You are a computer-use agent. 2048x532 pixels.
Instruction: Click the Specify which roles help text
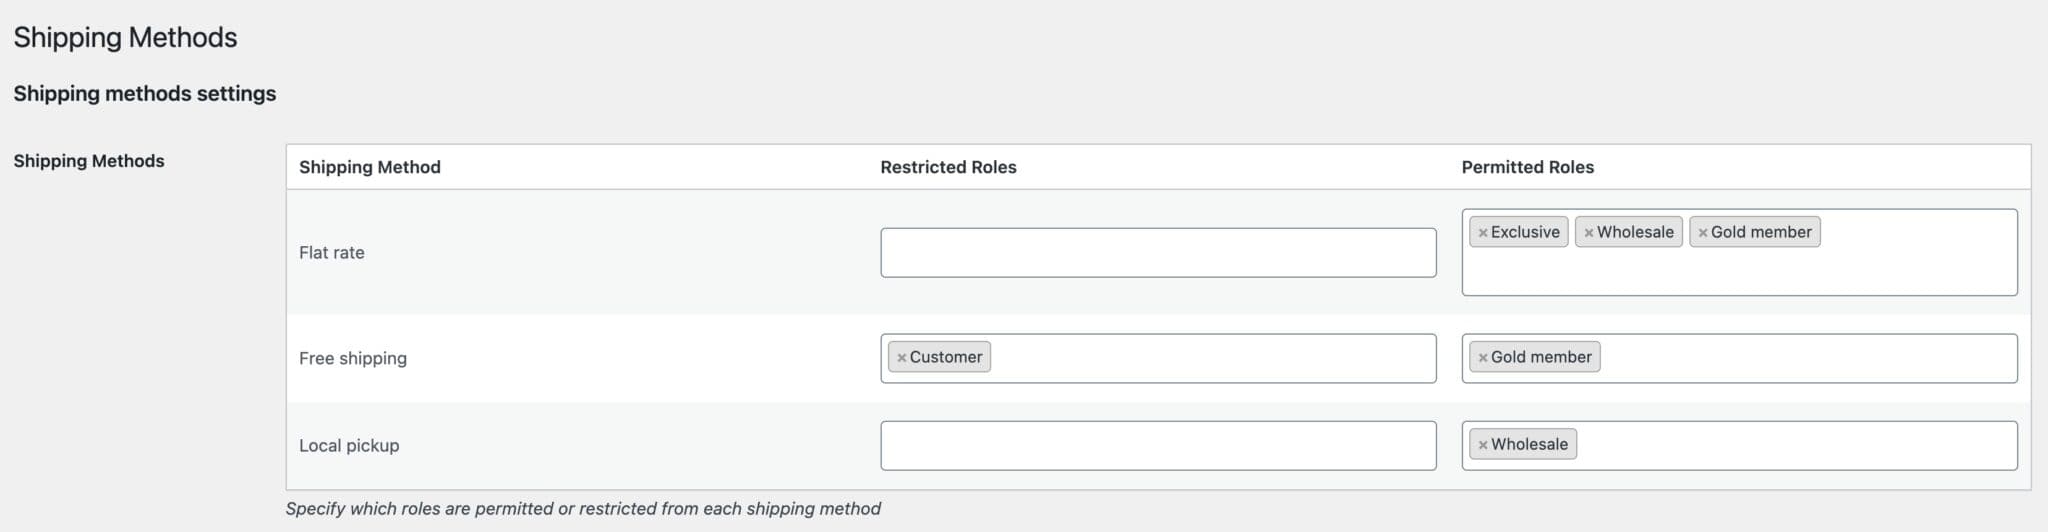pos(583,509)
